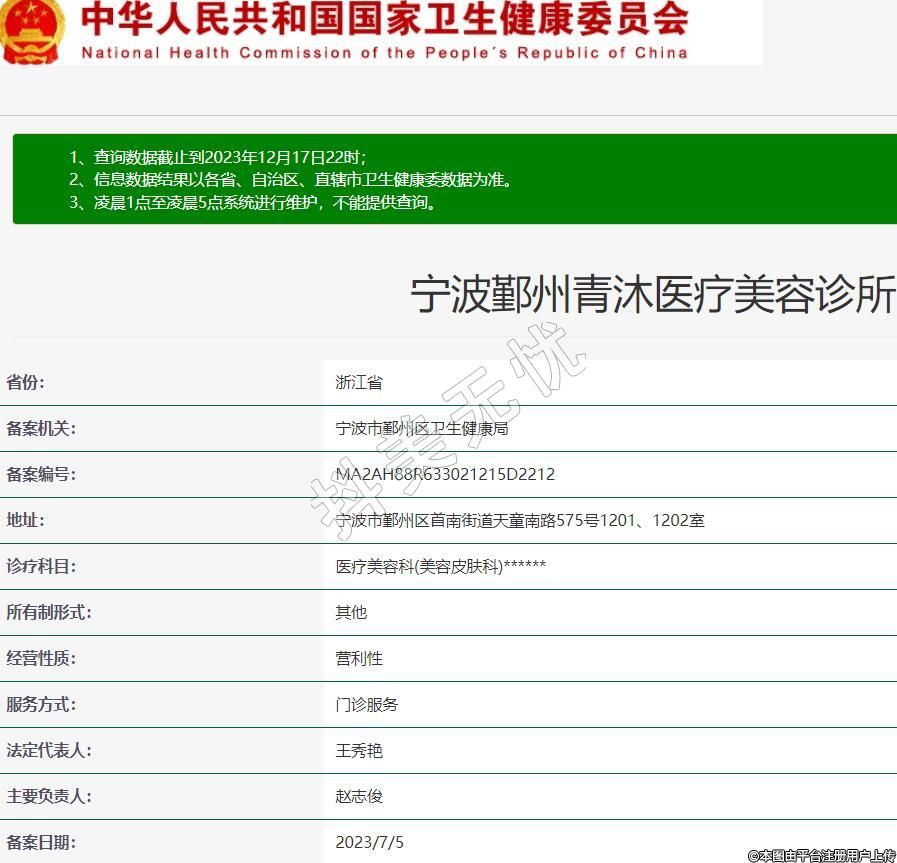897x863 pixels.
Task: Click the 备案编号 row label
Action: coord(41,474)
